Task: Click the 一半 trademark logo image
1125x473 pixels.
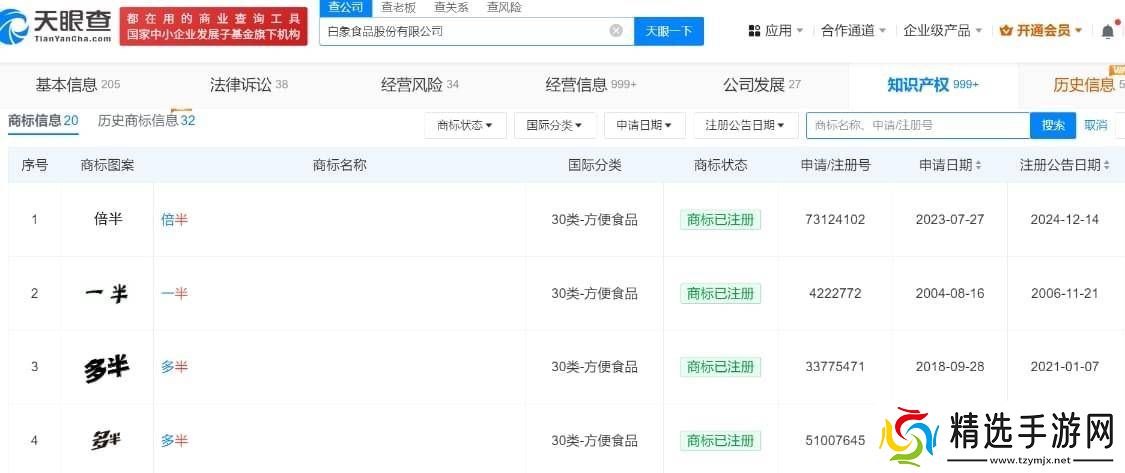Action: pyautogui.click(x=107, y=293)
